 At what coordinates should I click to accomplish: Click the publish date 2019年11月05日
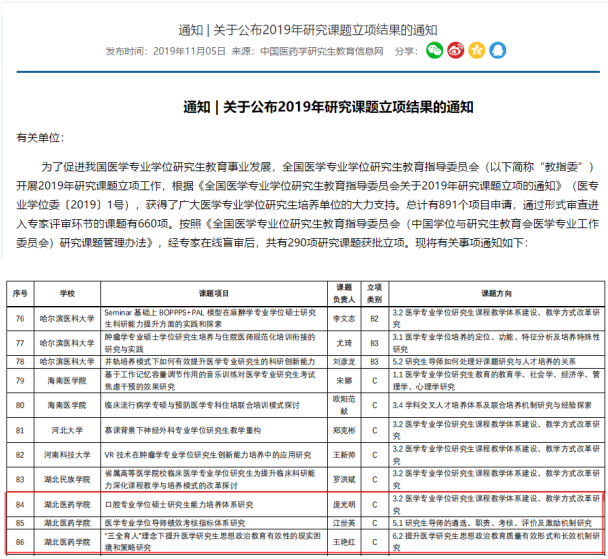click(x=189, y=51)
